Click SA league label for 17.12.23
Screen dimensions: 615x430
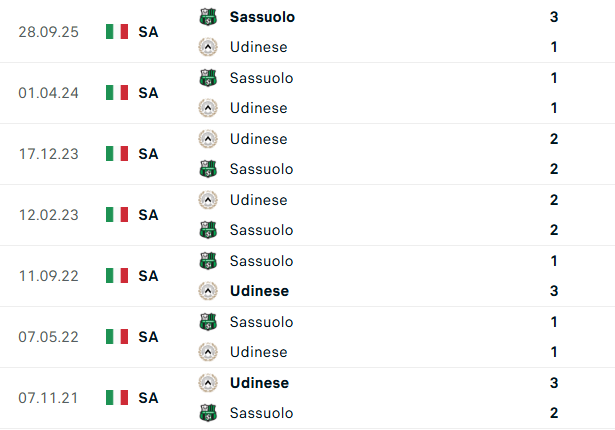click(148, 154)
